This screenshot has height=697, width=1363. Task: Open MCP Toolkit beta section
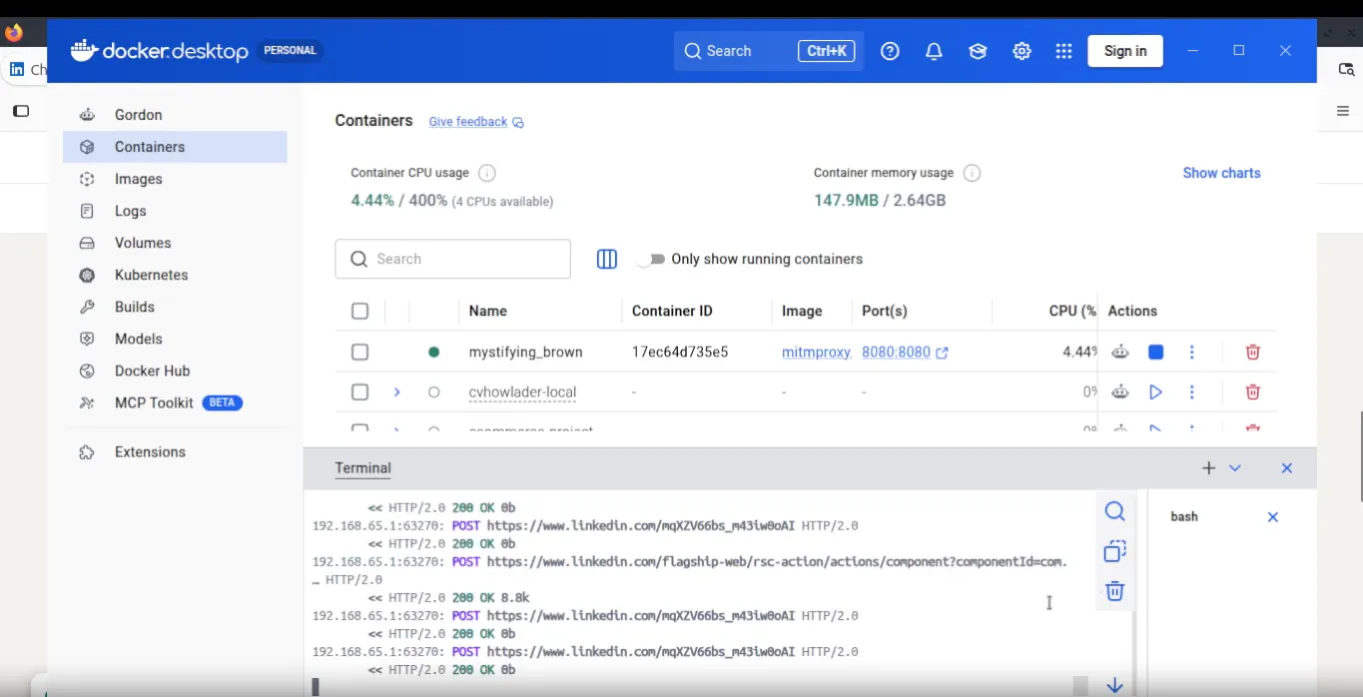175,403
